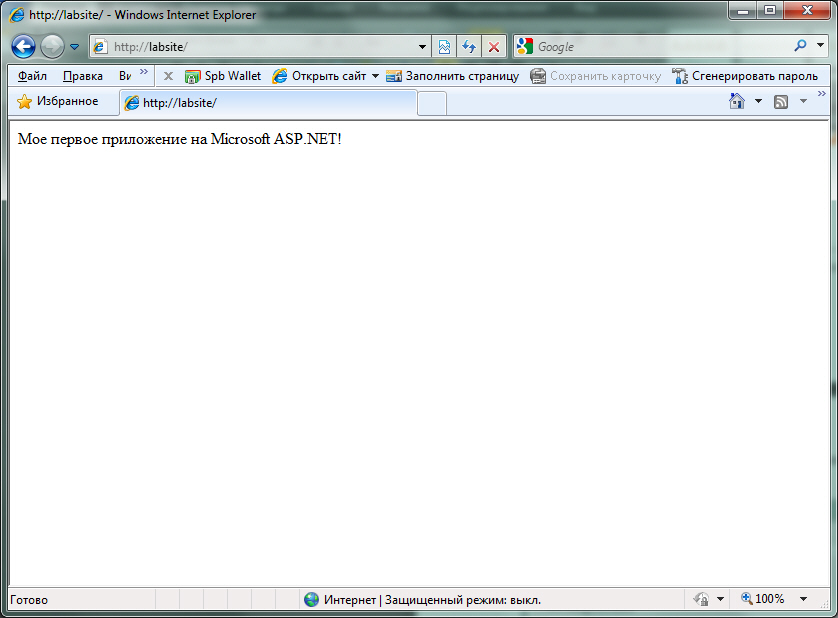Click Сохранить карточку toolbar button
This screenshot has height=618, width=838.
tap(595, 76)
